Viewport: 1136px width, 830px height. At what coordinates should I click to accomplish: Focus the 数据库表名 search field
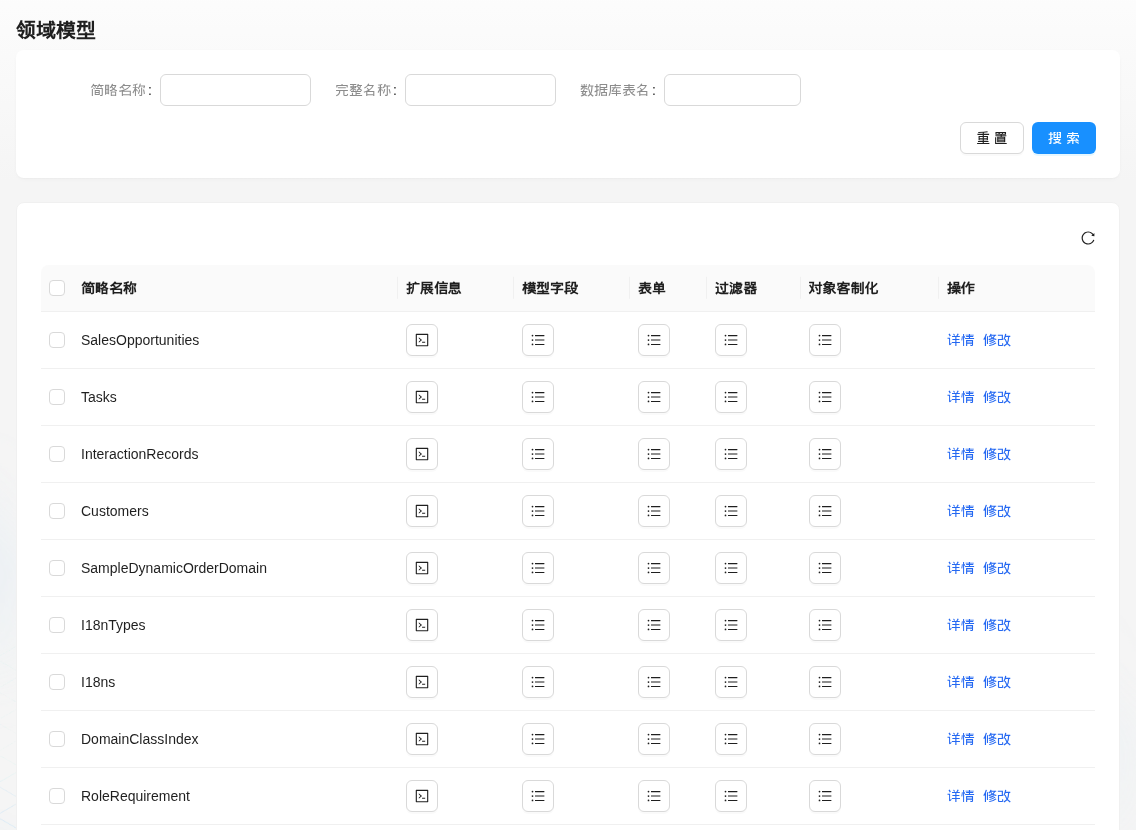pos(732,90)
